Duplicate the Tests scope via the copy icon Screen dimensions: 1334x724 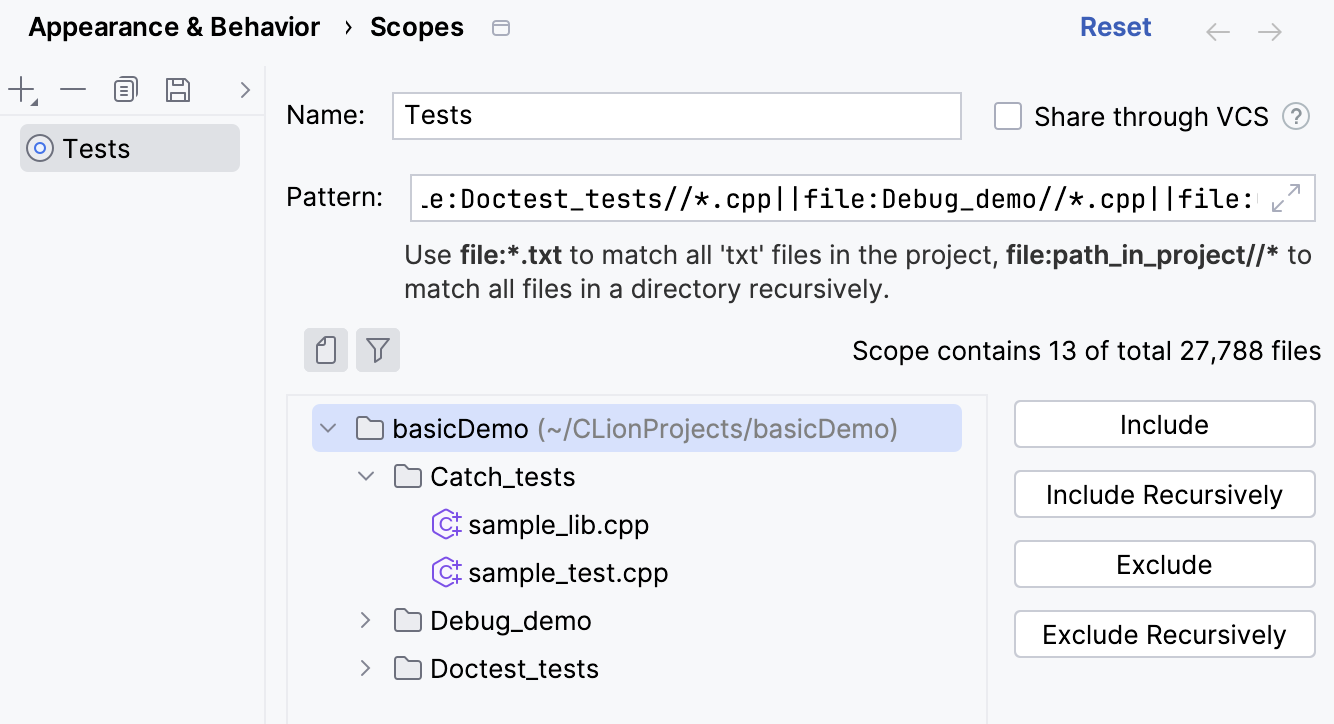(125, 89)
